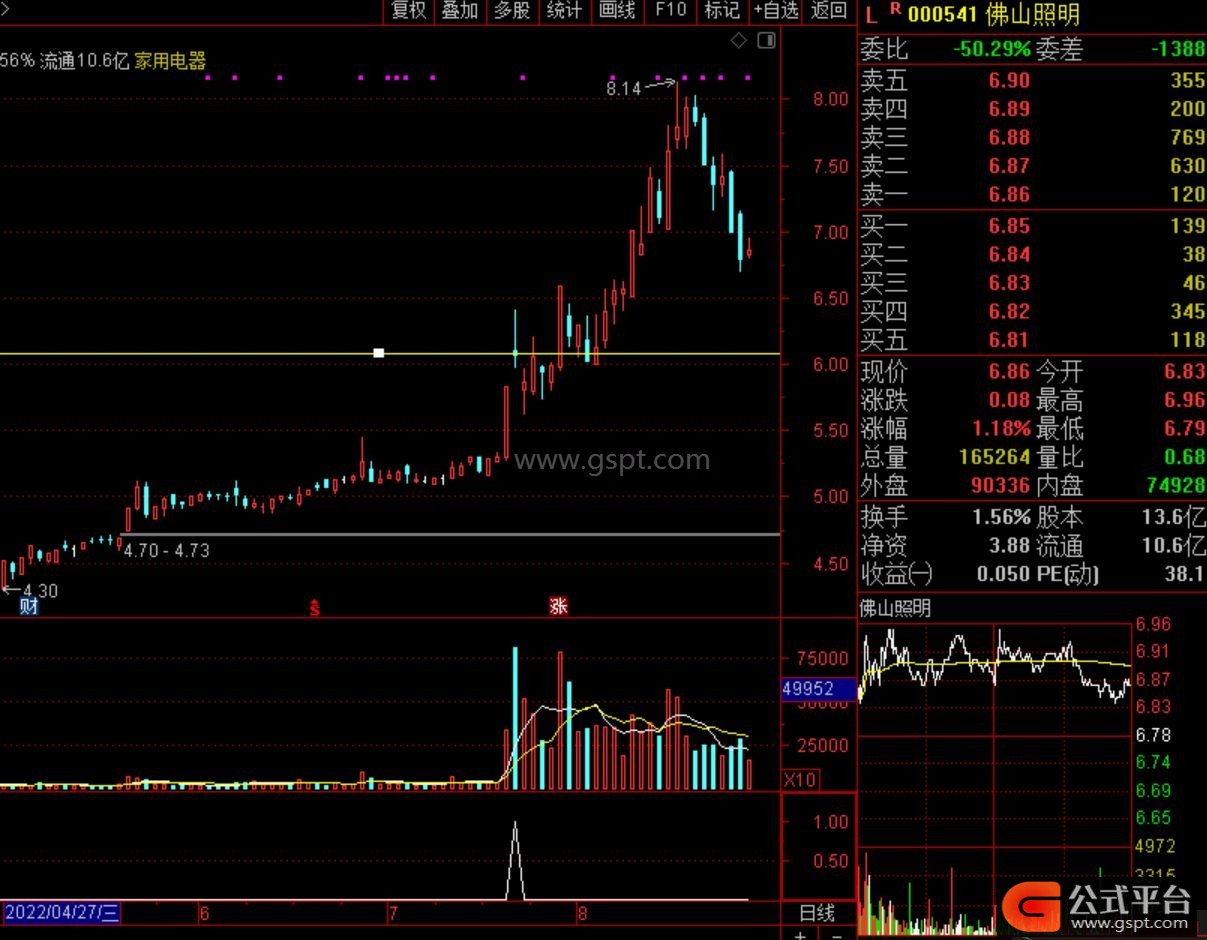1207x940 pixels.
Task: Click the 换手 value 1.56%
Action: pyautogui.click(x=1001, y=517)
